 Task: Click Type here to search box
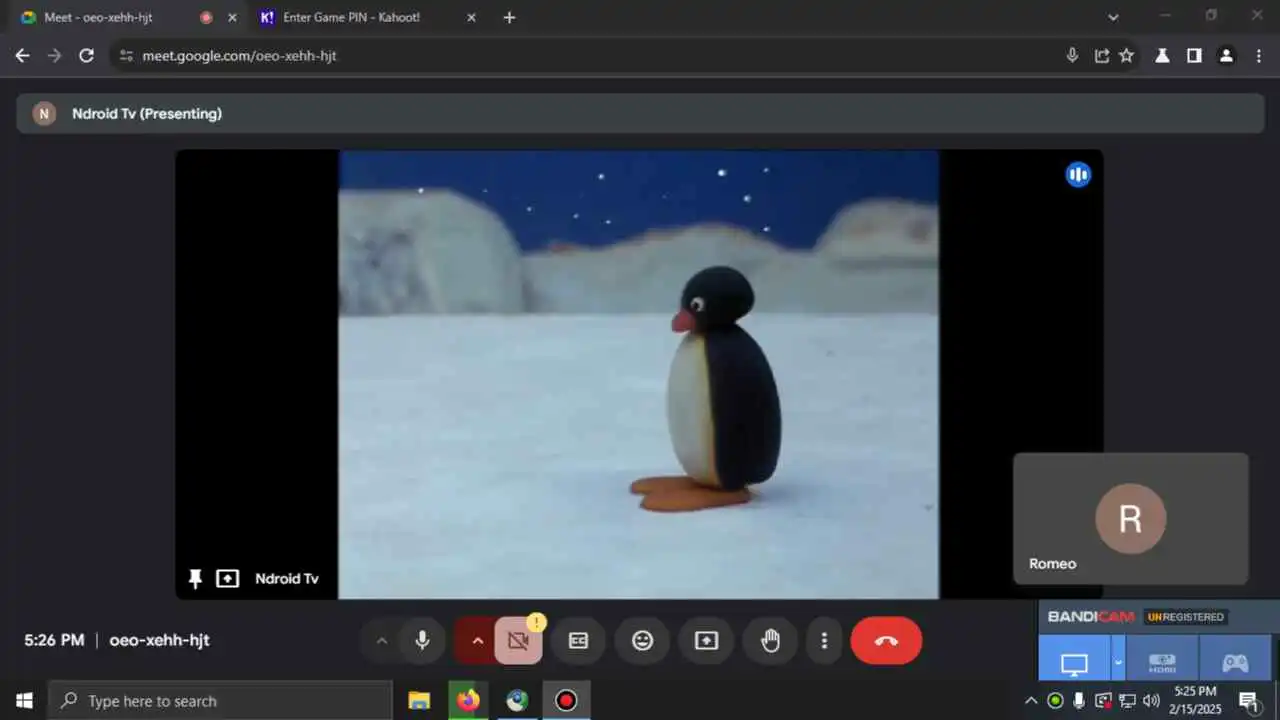[x=220, y=701]
